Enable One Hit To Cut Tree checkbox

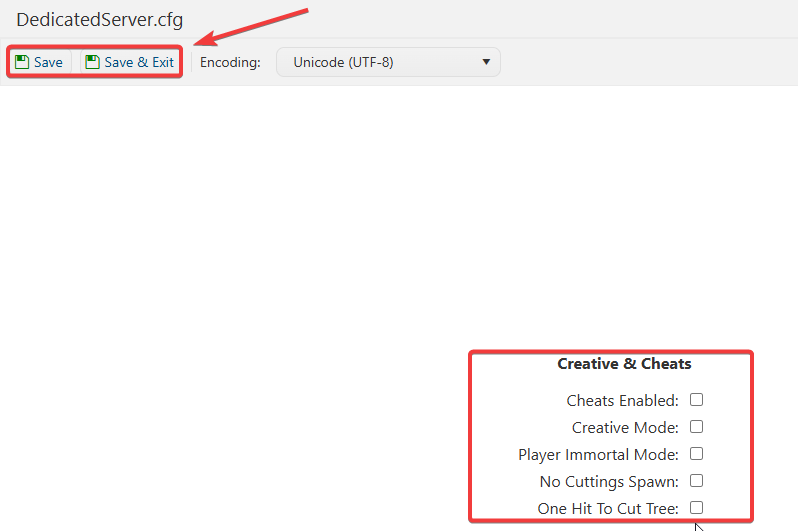(696, 508)
